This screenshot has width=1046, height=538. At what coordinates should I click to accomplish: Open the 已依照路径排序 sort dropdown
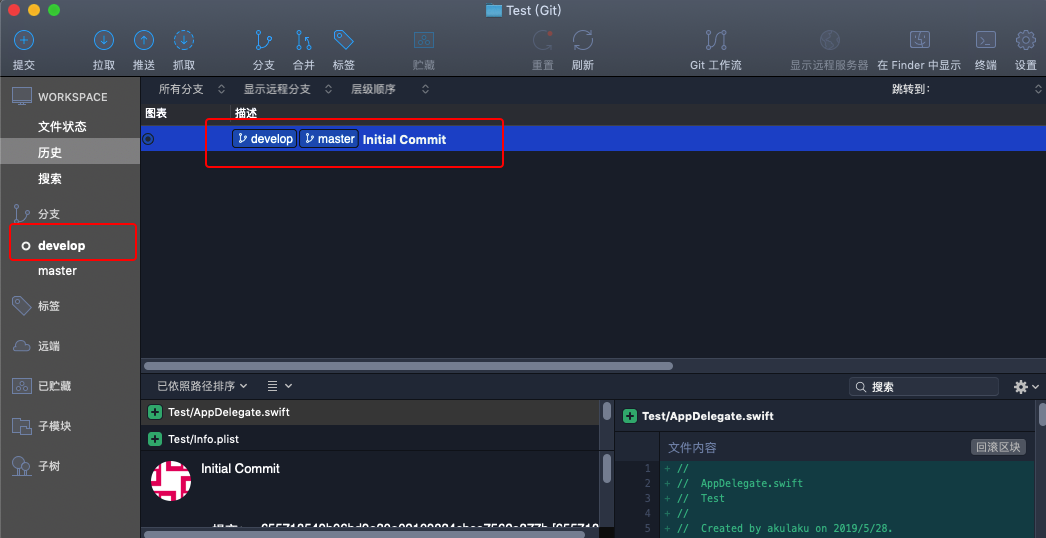pyautogui.click(x=203, y=386)
